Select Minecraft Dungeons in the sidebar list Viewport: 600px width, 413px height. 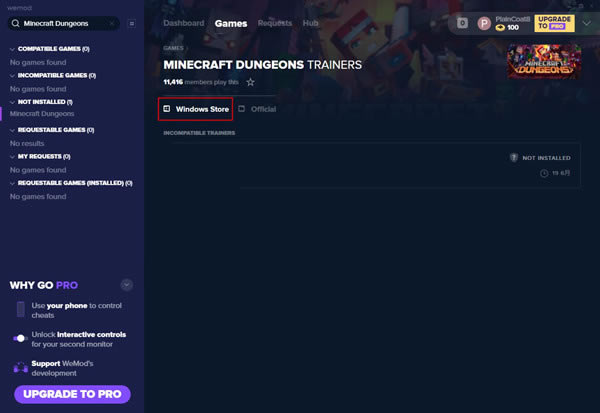(42, 114)
